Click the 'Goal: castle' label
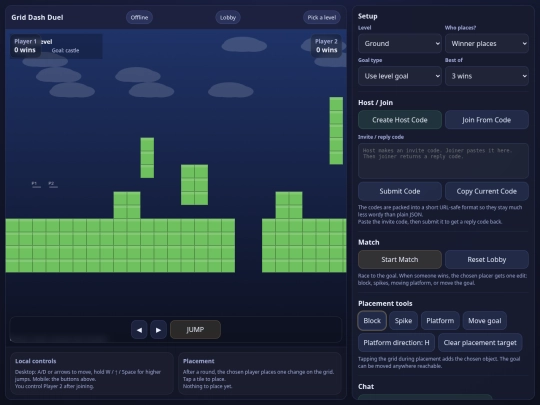The image size is (540, 405). [65, 50]
